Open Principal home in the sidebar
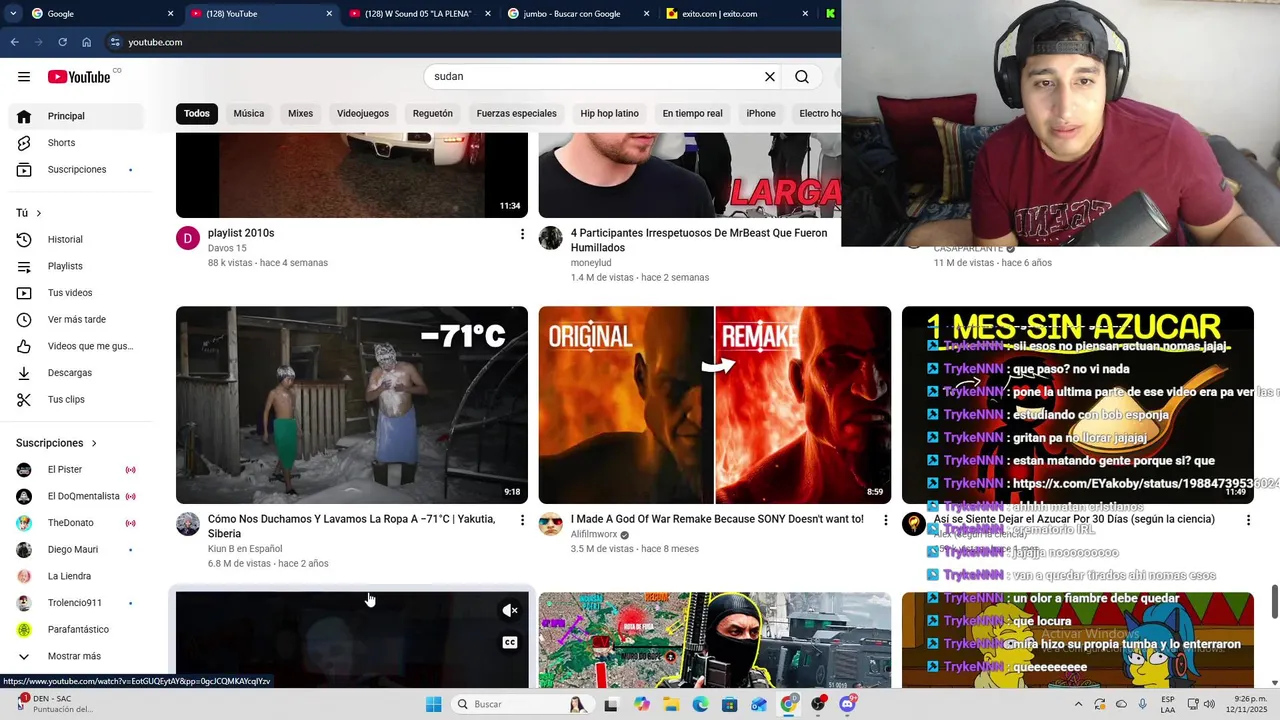The image size is (1280, 720). tap(76, 116)
